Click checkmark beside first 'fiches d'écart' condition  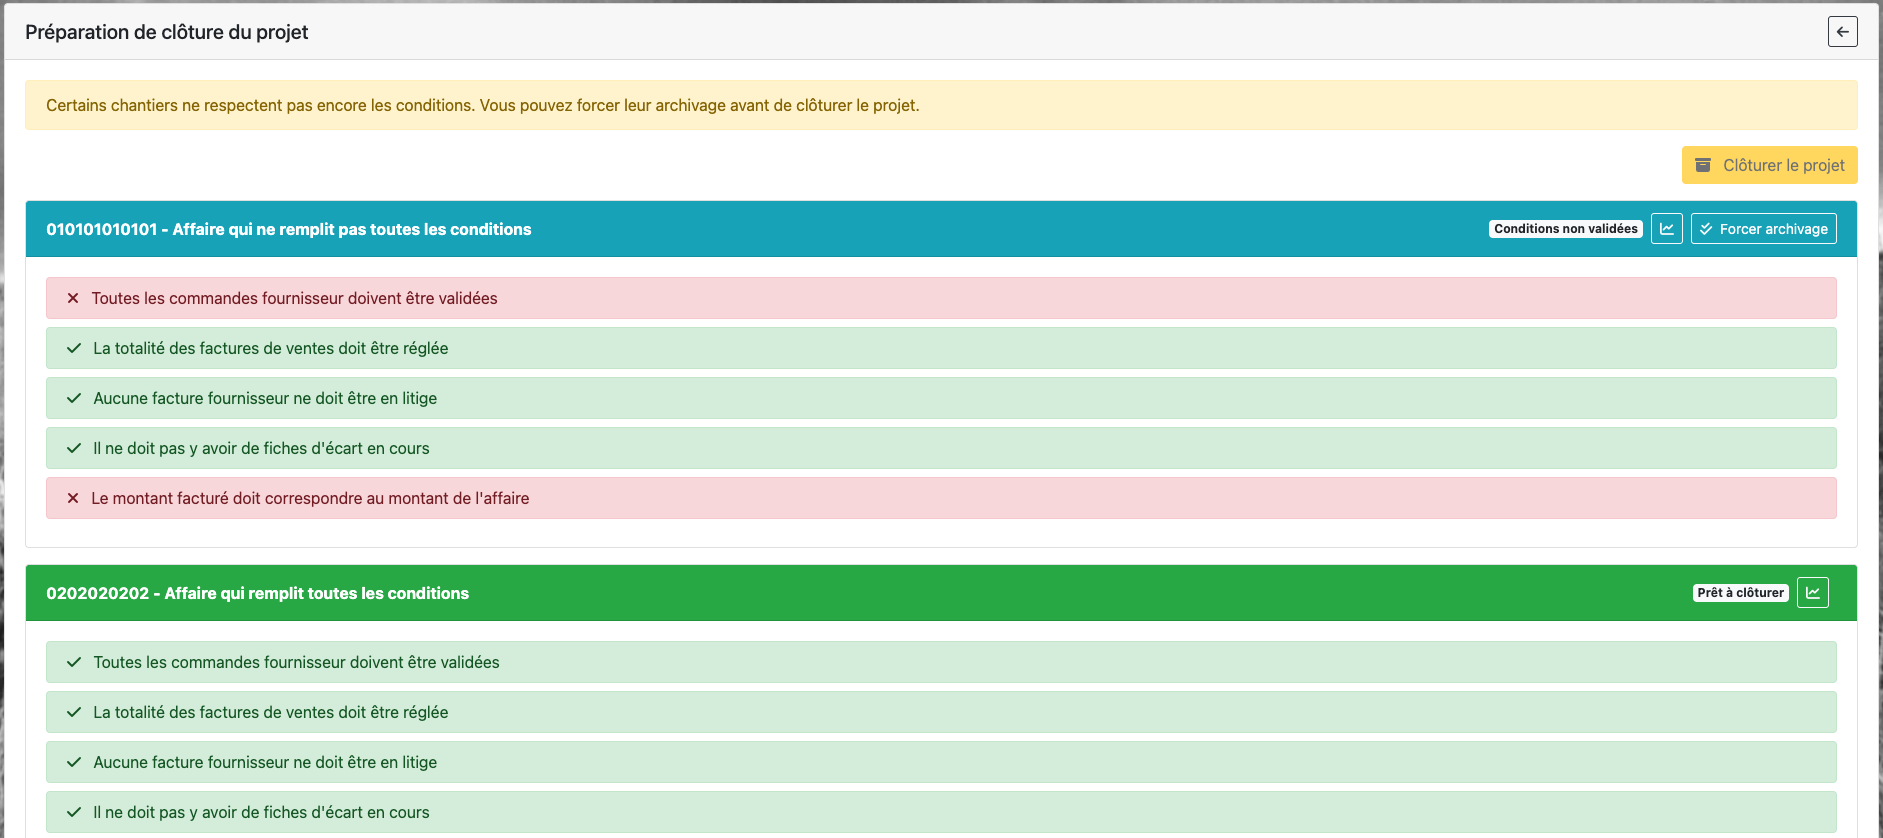click(x=74, y=448)
